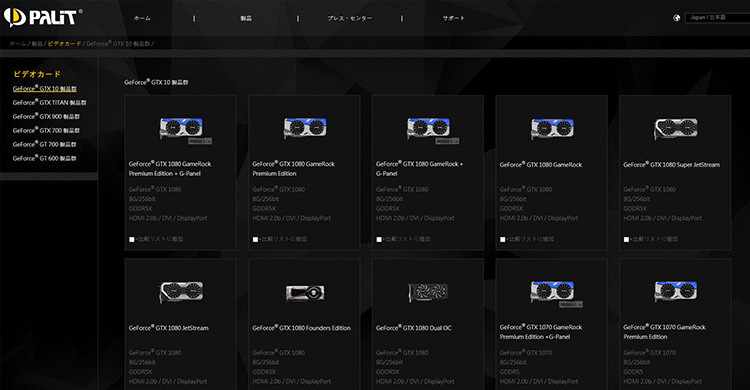Open the Japan region dropdown

pos(717,18)
